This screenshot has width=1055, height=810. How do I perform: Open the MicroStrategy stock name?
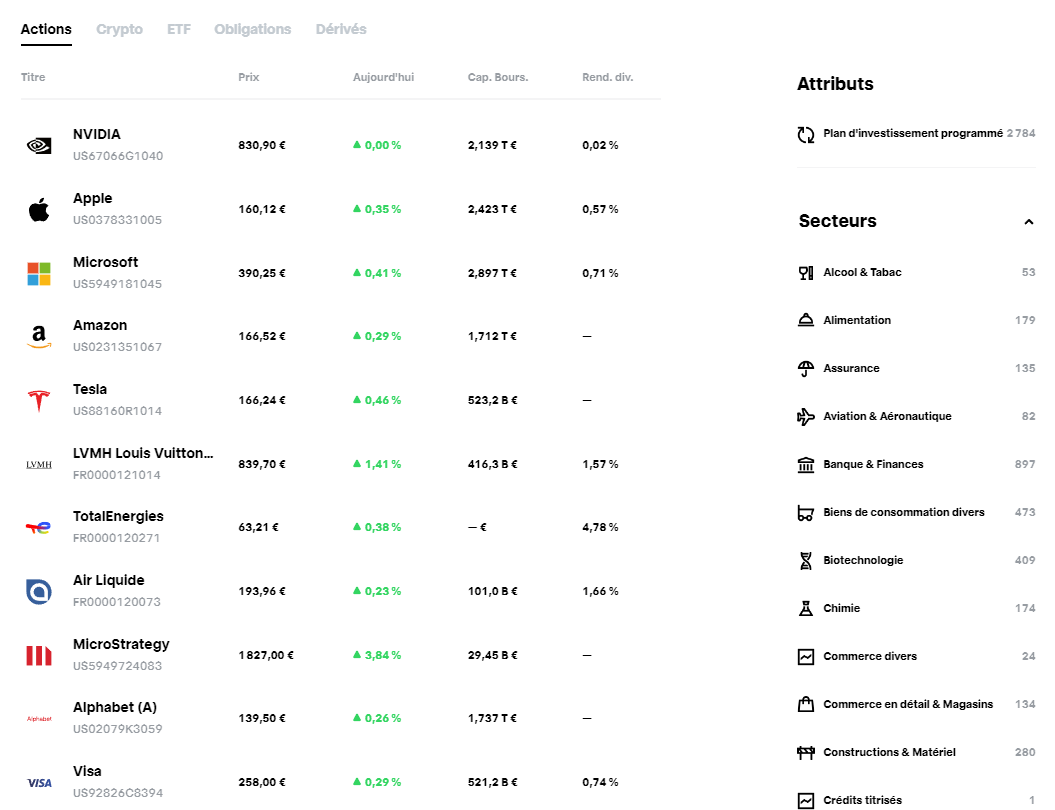[121, 645]
